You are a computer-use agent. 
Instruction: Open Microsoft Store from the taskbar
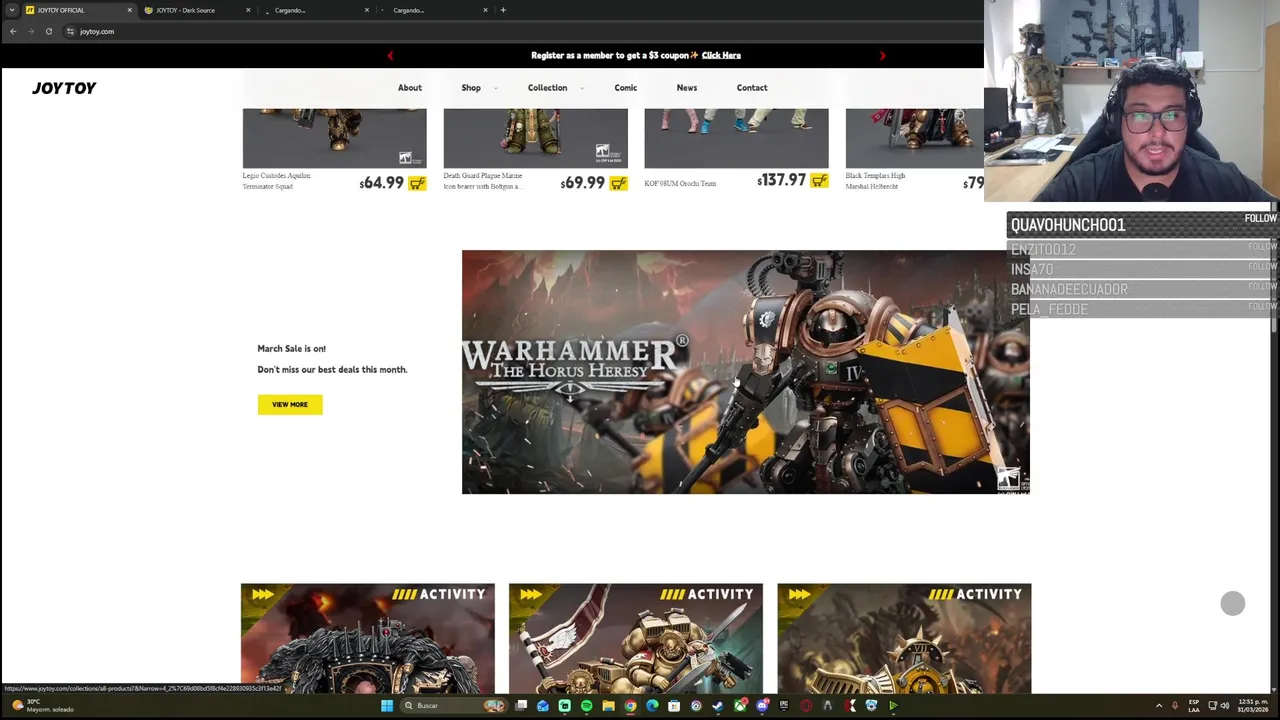click(x=674, y=706)
